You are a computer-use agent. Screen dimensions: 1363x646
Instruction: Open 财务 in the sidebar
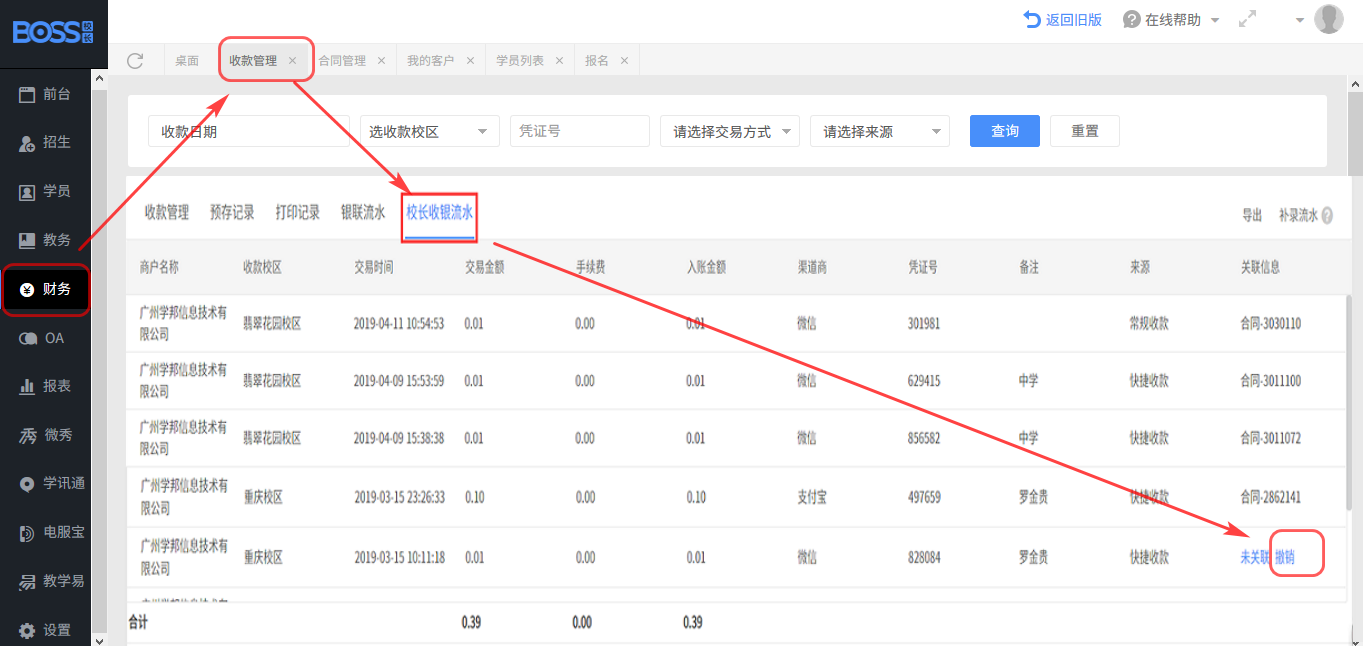[x=45, y=290]
